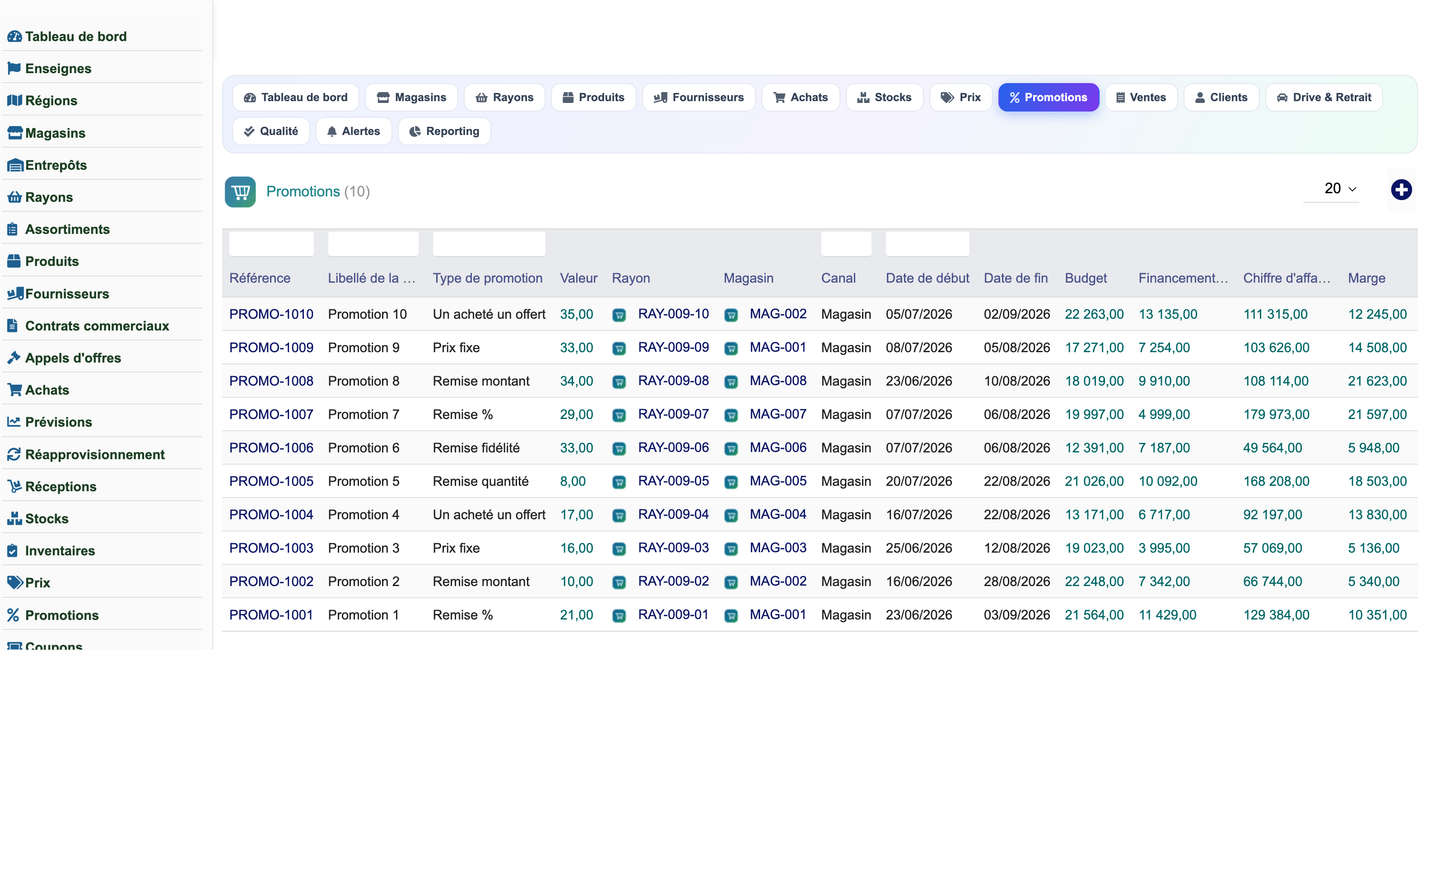Click the magasin icon beside MAG-004
Viewport: 1445px width, 894px height.
pos(731,515)
